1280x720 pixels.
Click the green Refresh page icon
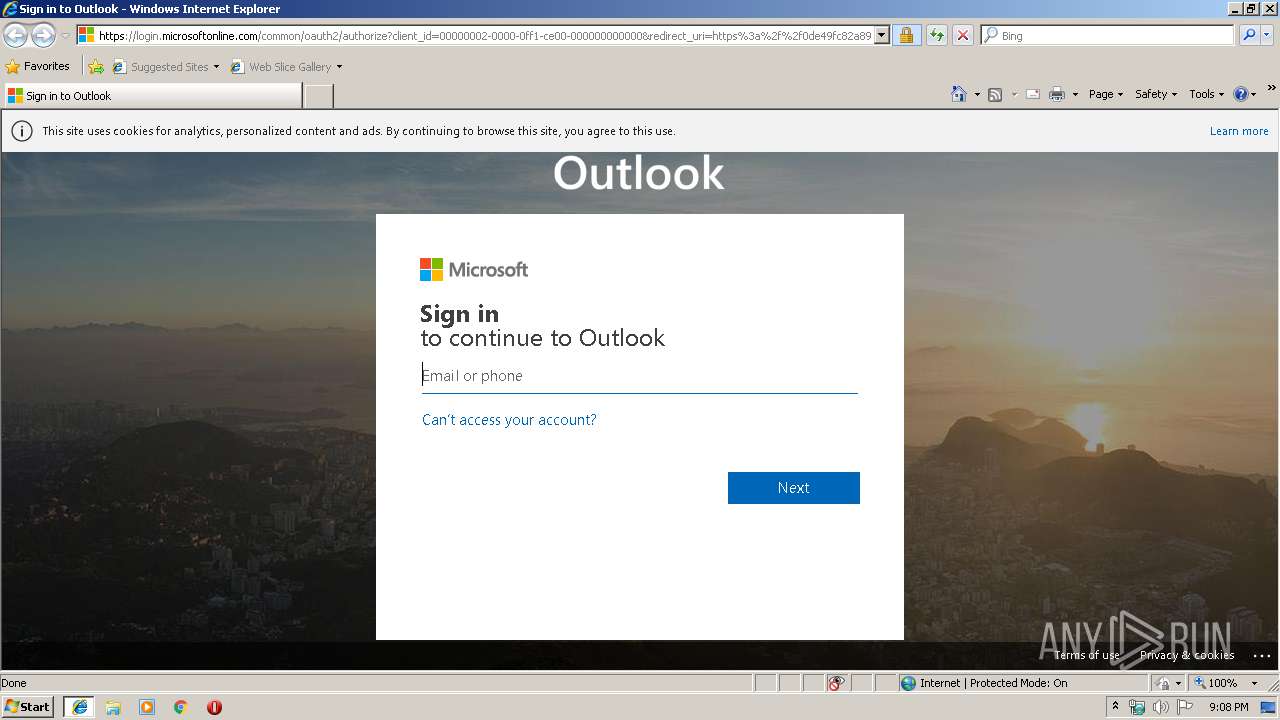[936, 35]
